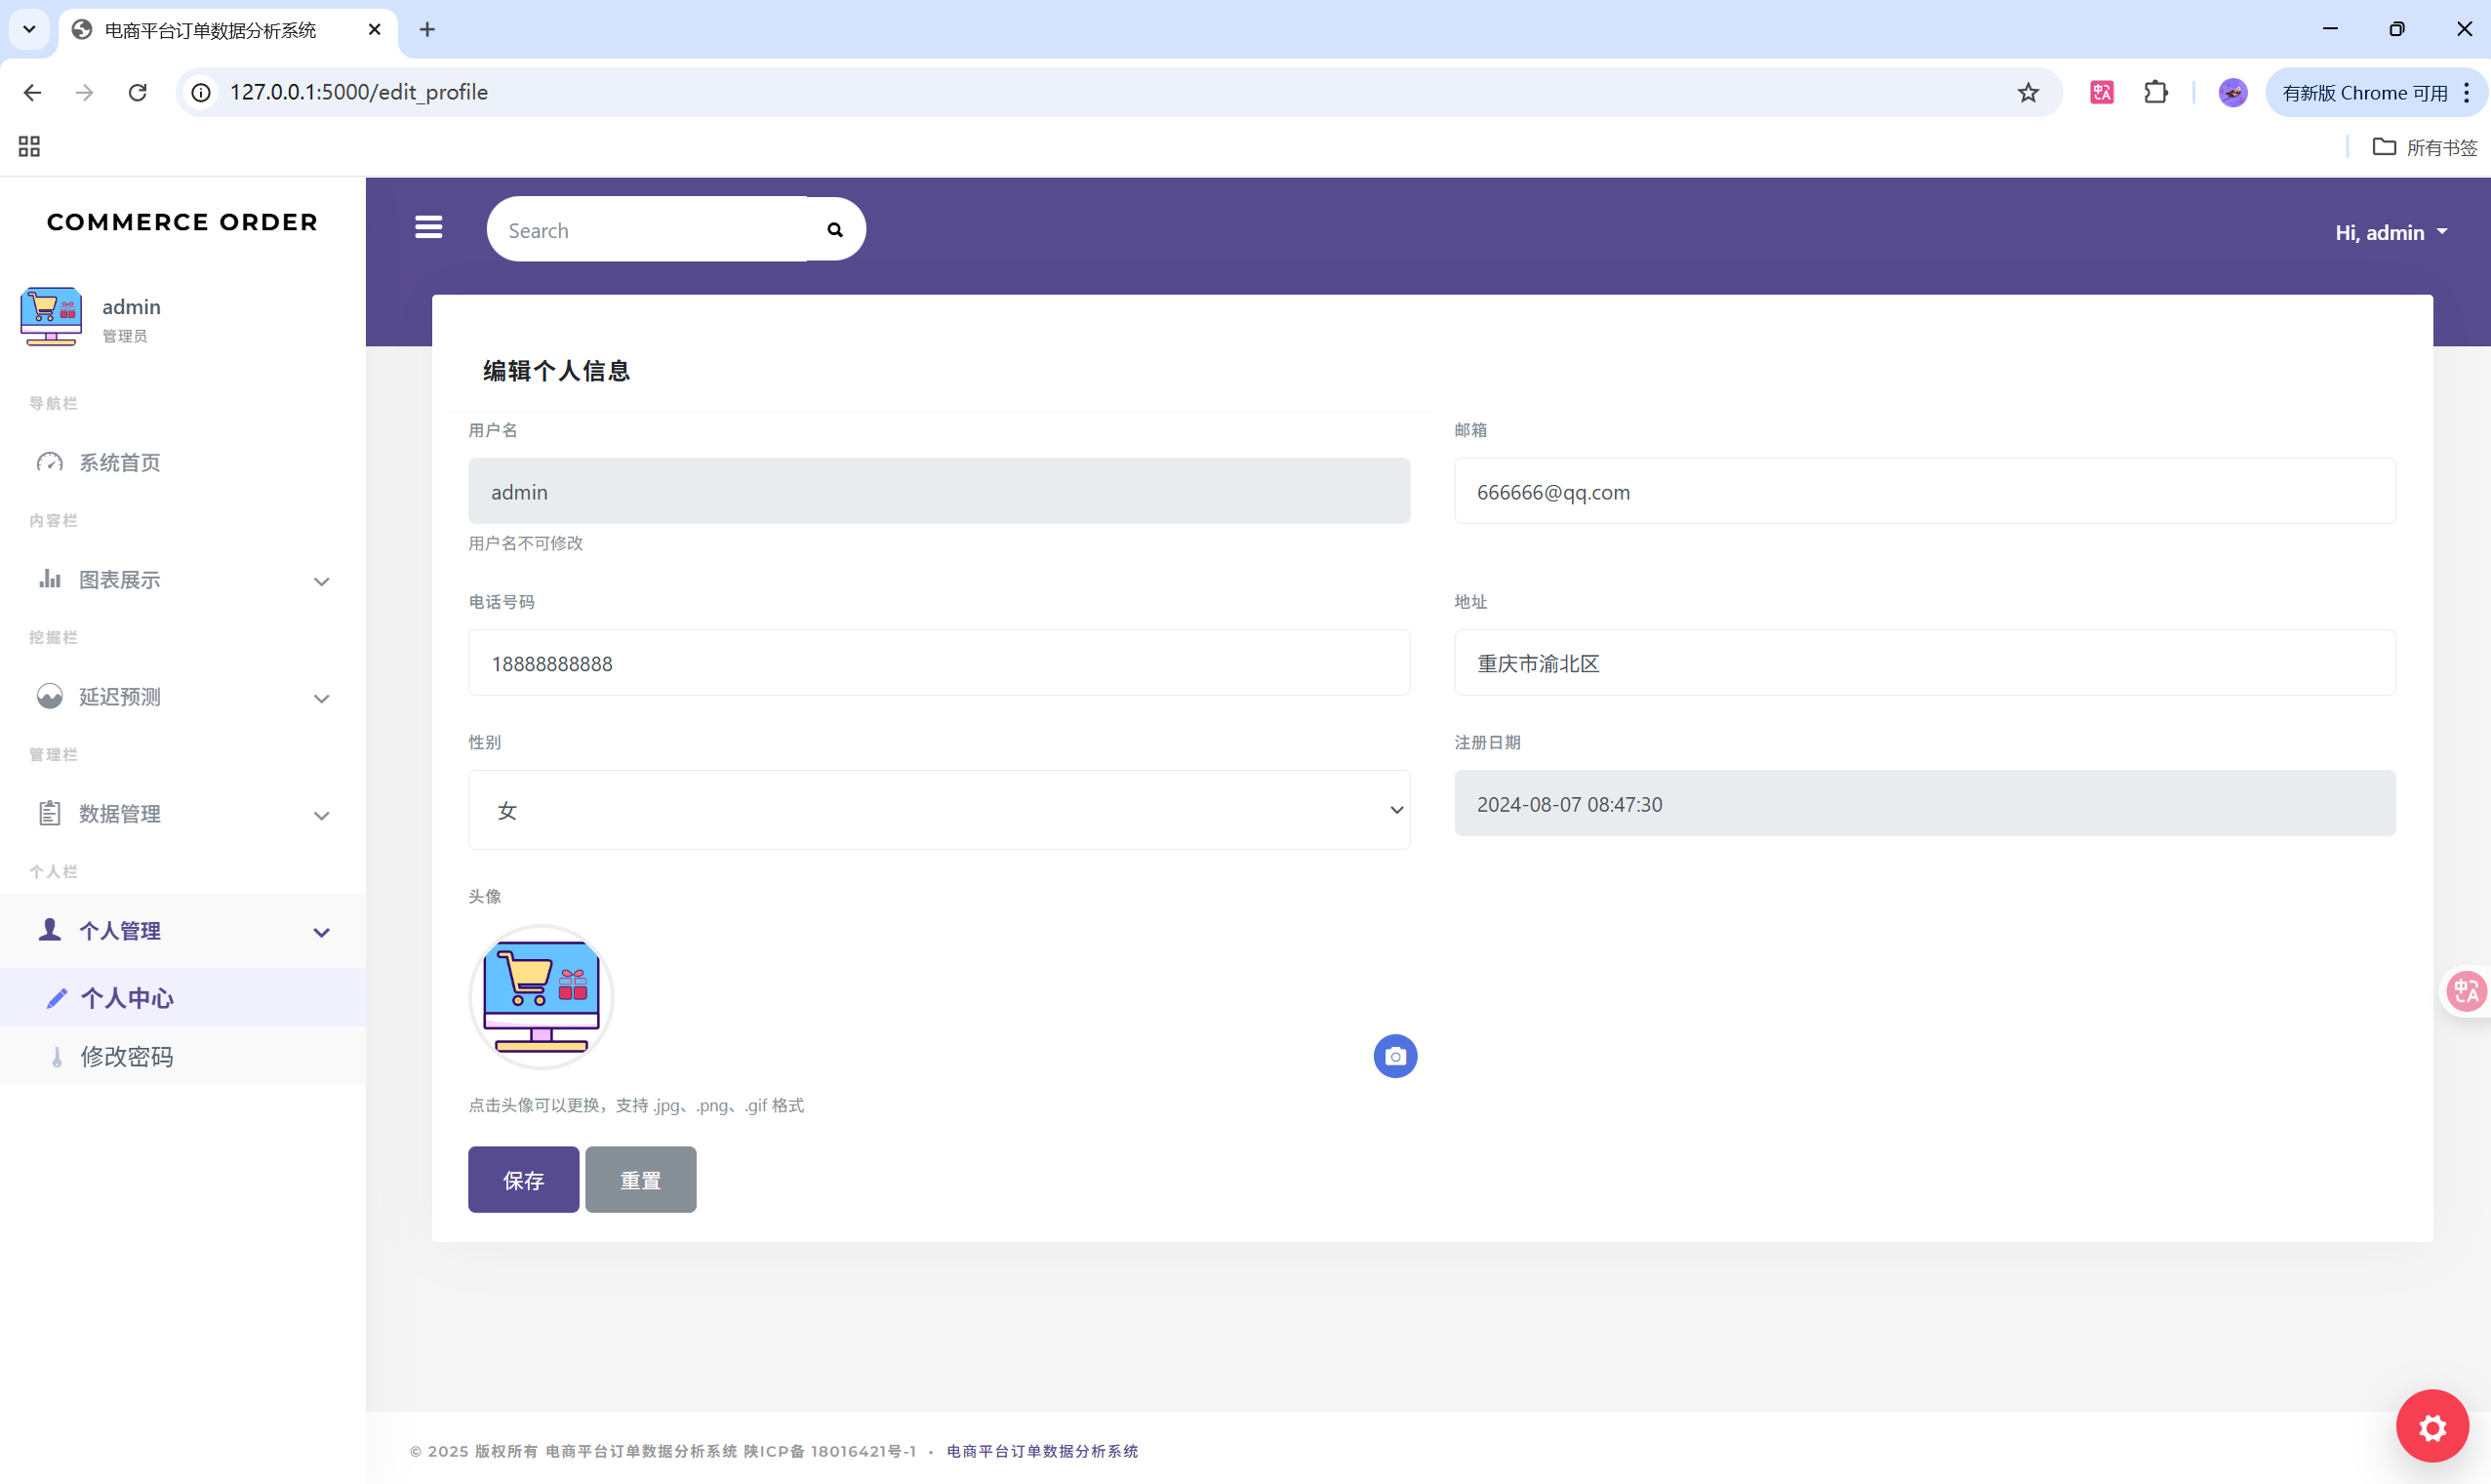
Task: Open the red settings gear button
Action: coord(2432,1426)
